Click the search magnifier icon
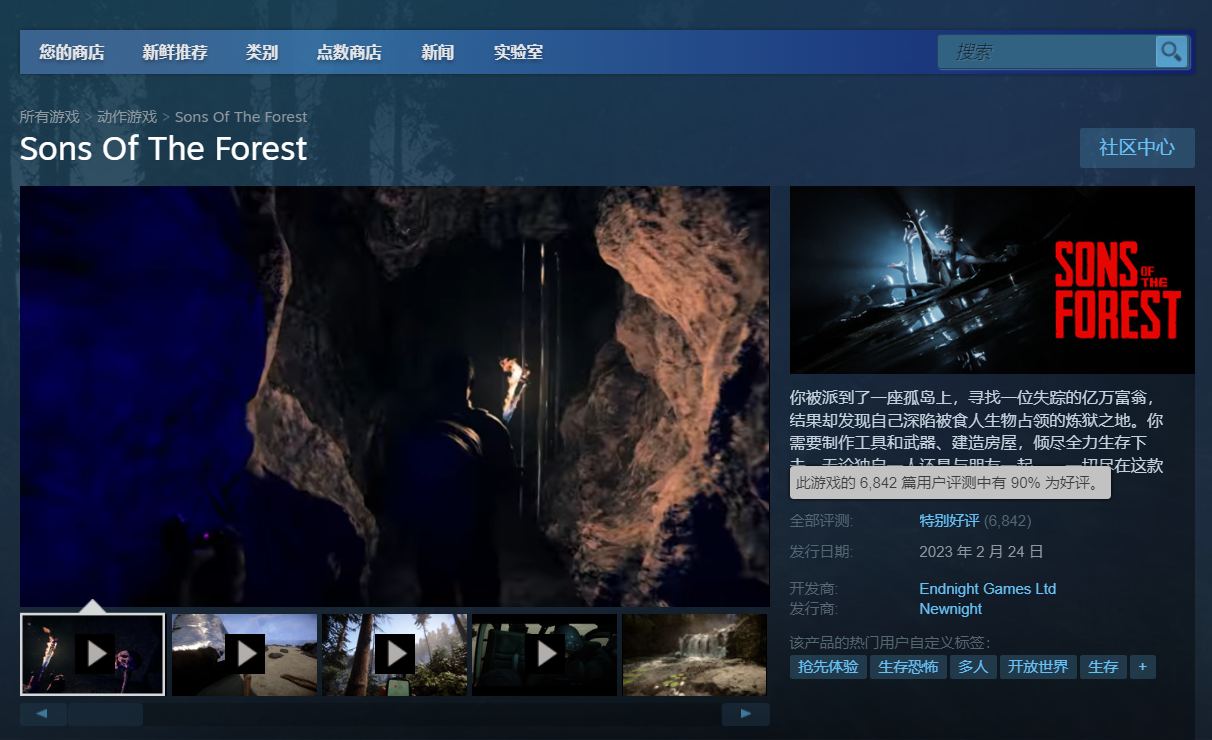1212x740 pixels. (x=1171, y=52)
